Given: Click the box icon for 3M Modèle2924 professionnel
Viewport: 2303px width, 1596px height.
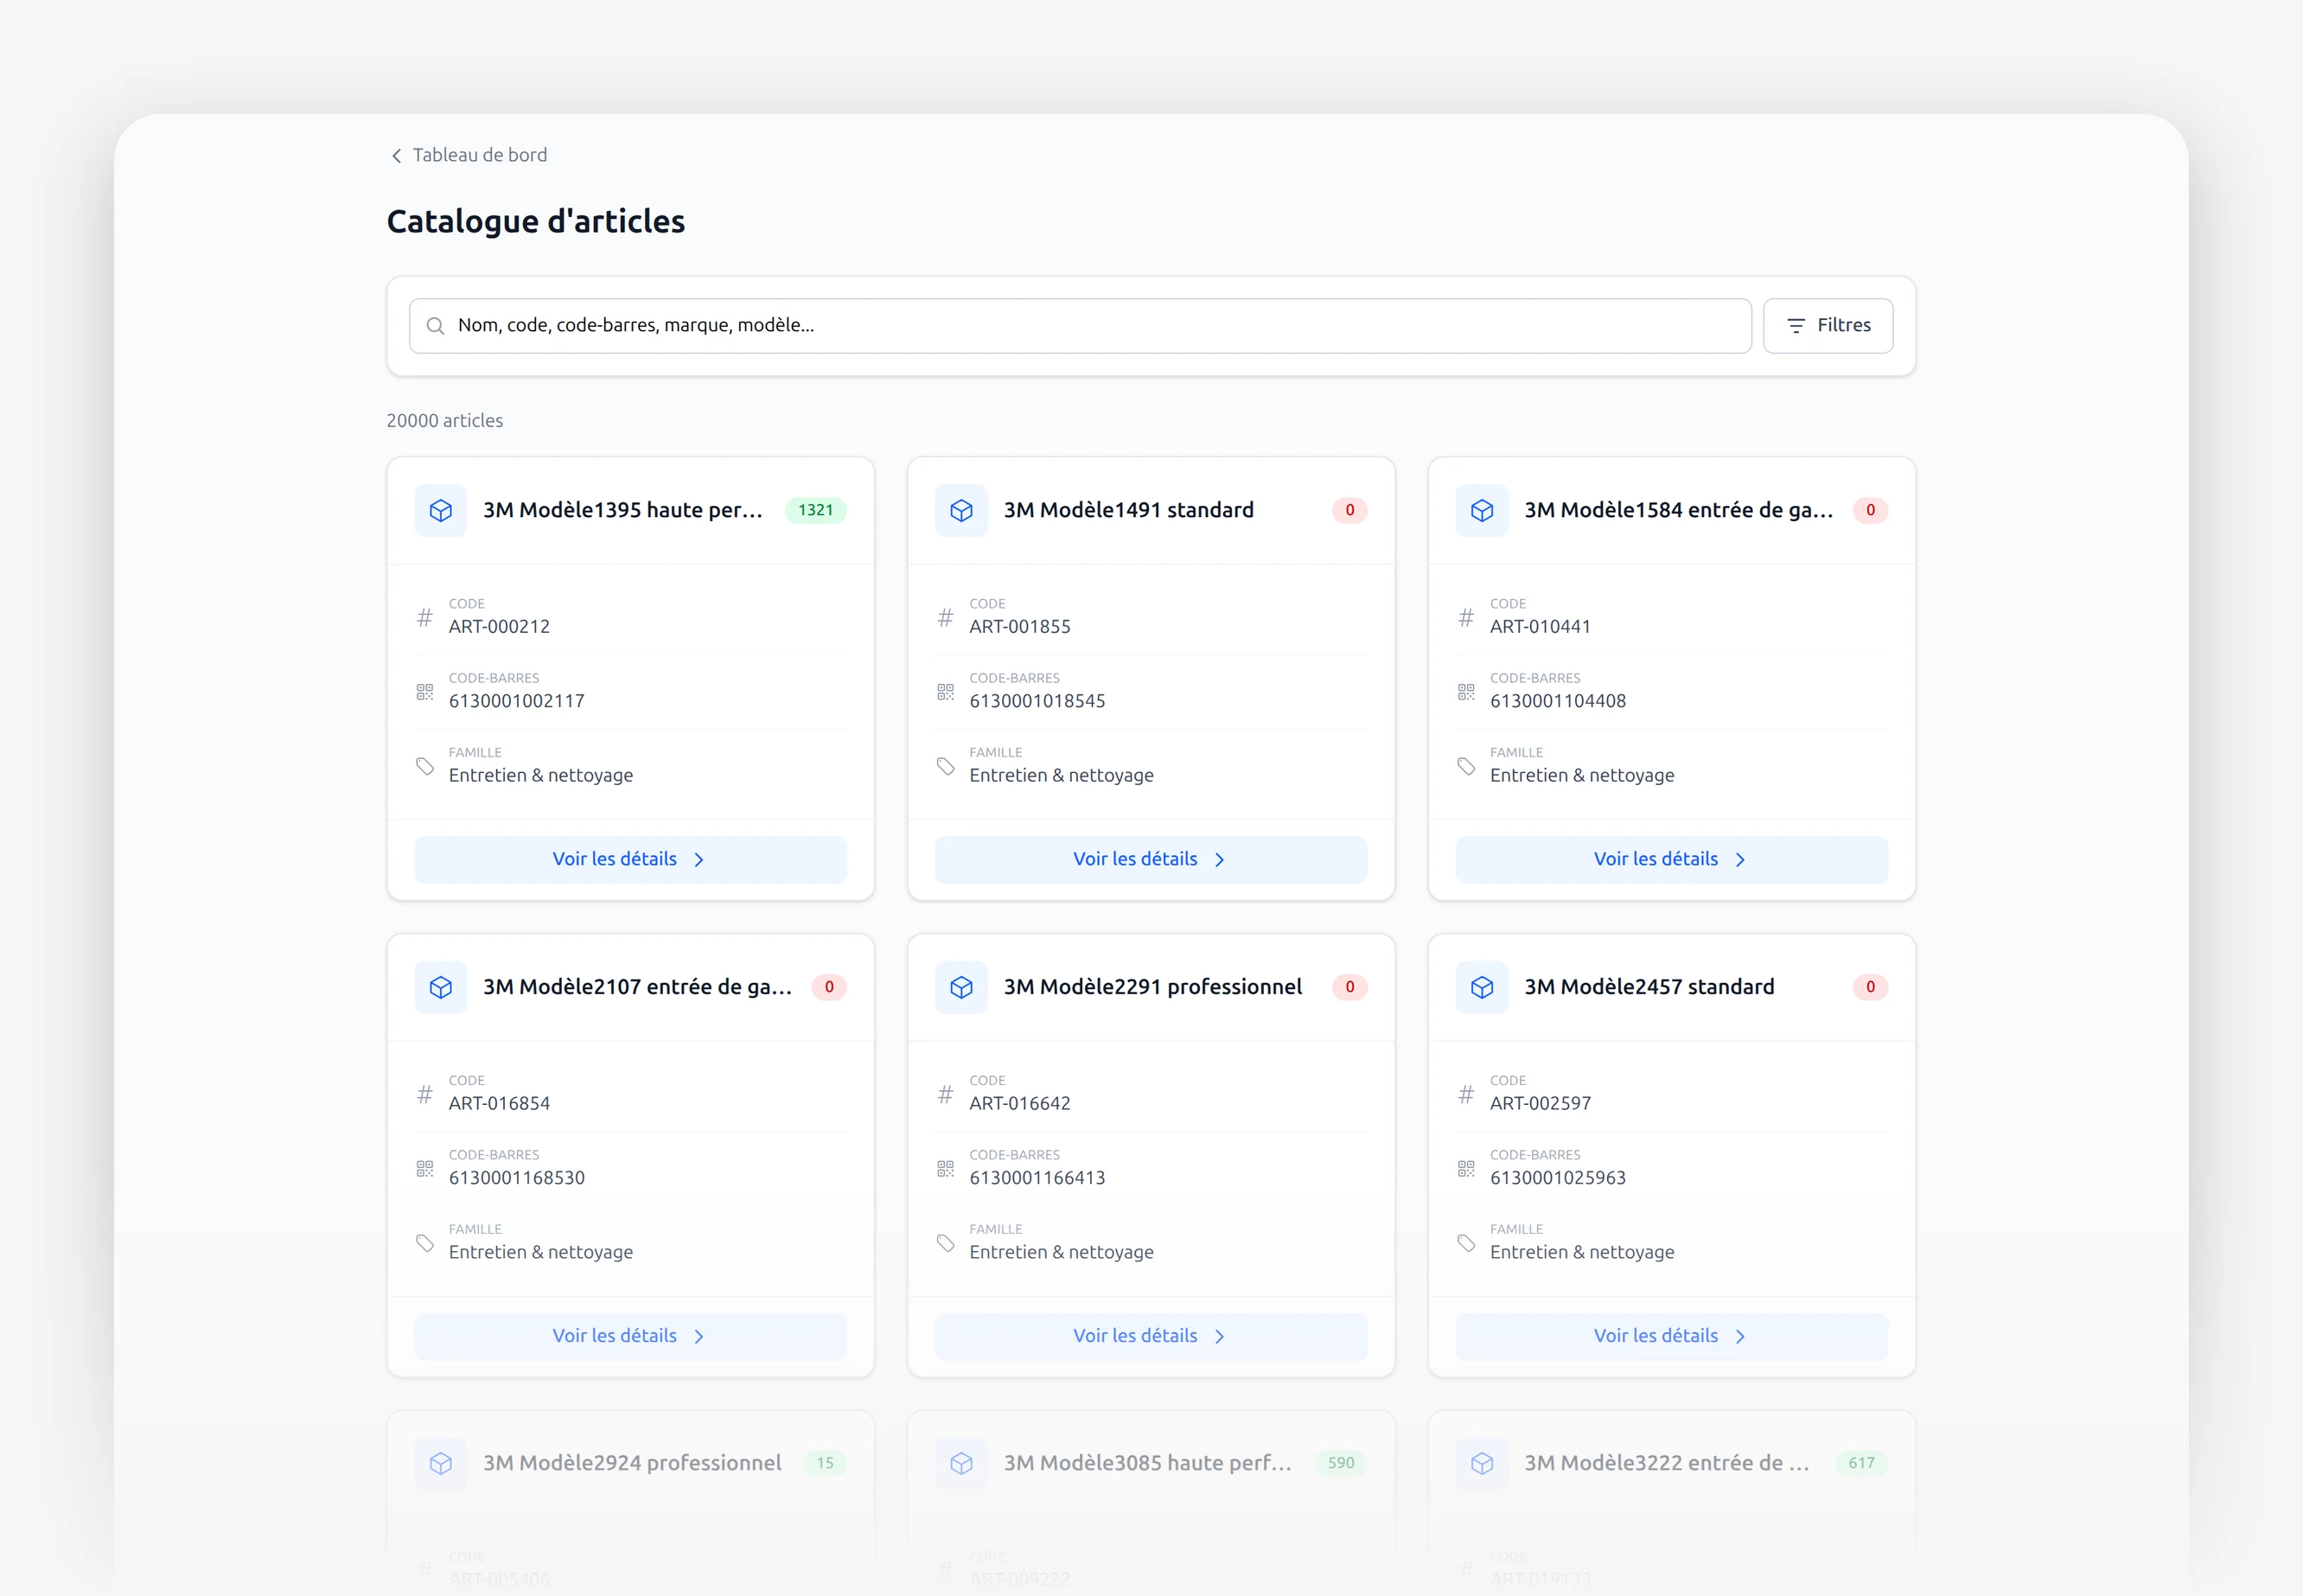Looking at the screenshot, I should coord(441,1464).
